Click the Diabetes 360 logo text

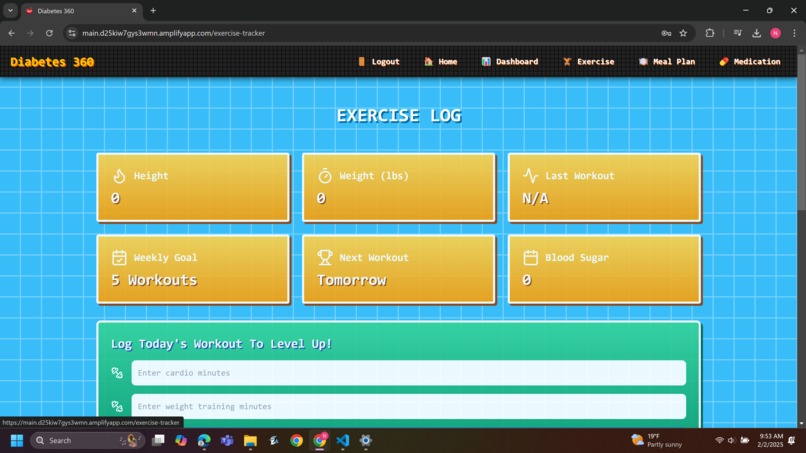point(52,62)
